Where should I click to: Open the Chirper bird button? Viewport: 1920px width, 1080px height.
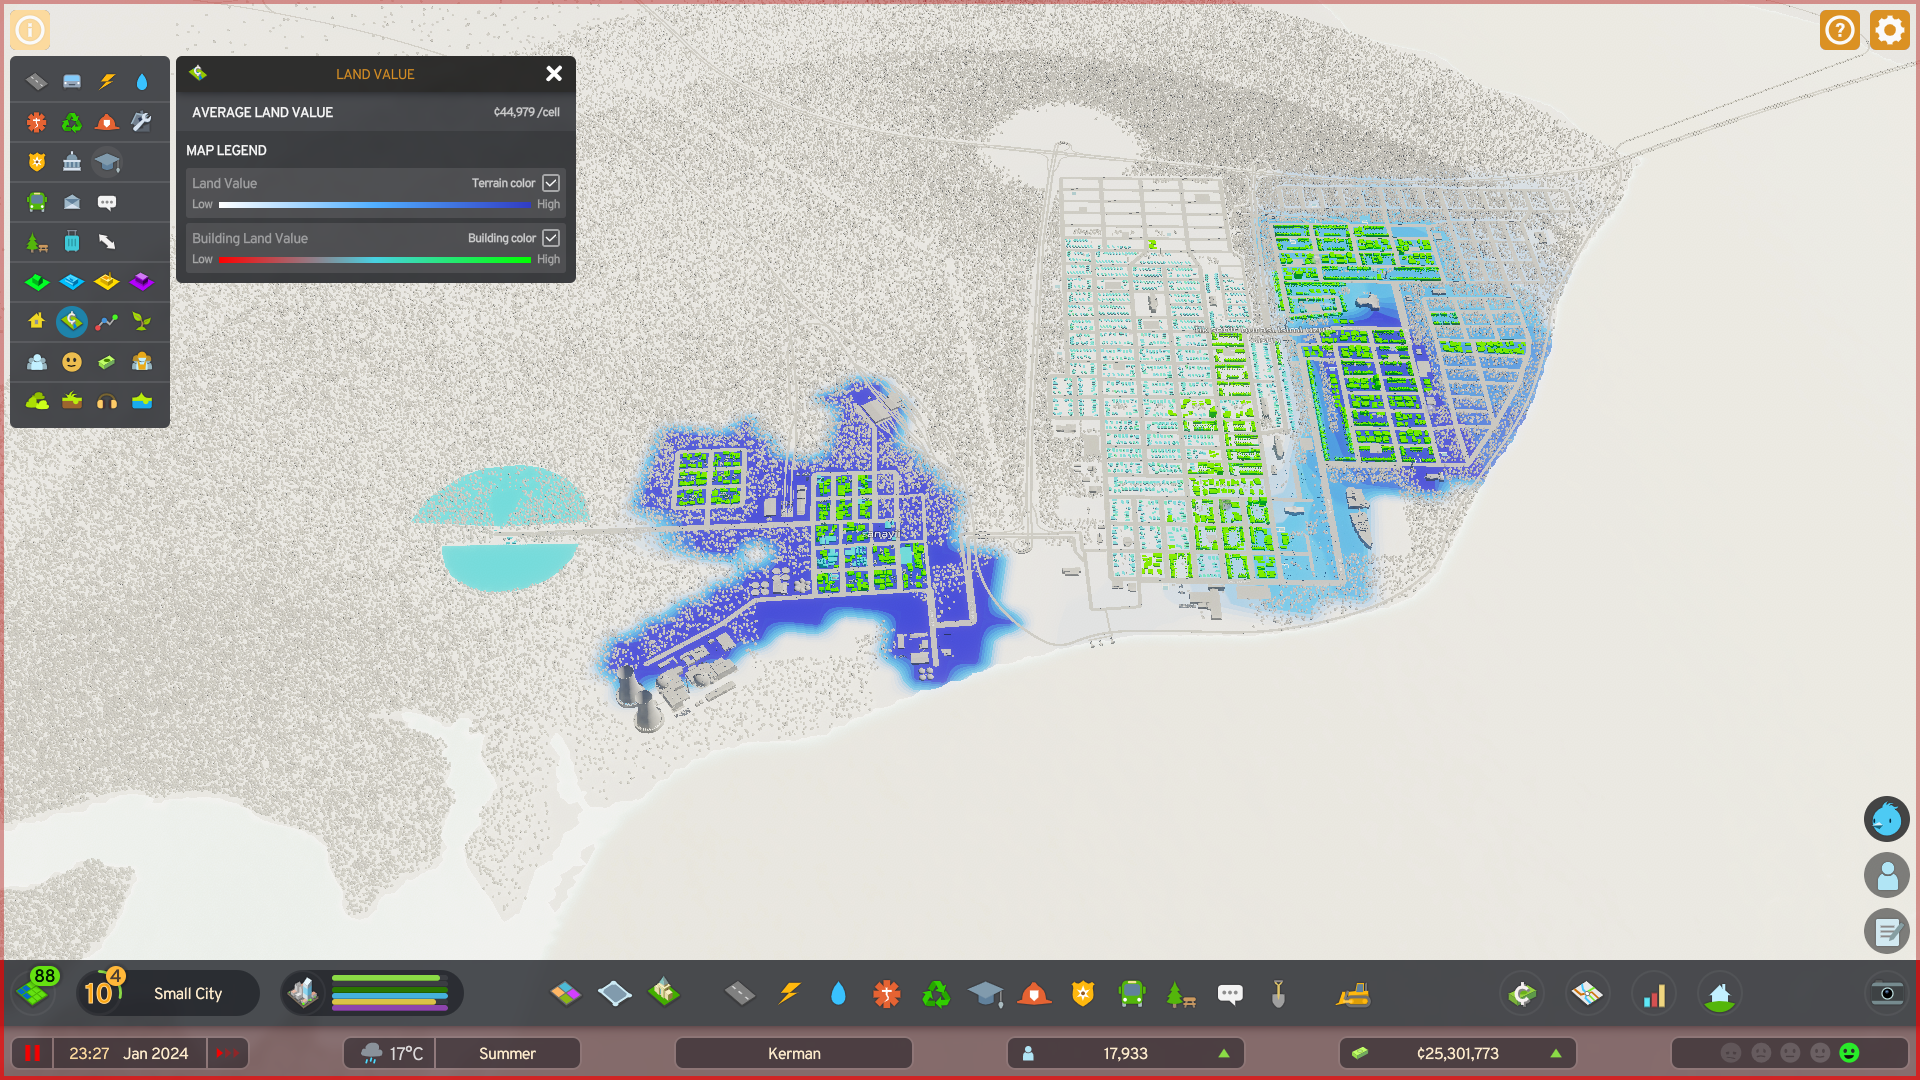(x=1887, y=820)
